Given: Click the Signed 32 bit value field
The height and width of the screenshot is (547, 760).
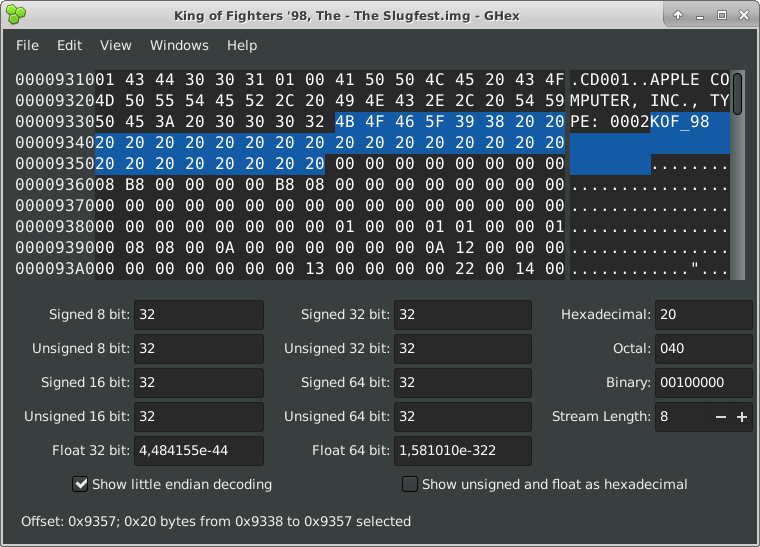Looking at the screenshot, I should (462, 315).
